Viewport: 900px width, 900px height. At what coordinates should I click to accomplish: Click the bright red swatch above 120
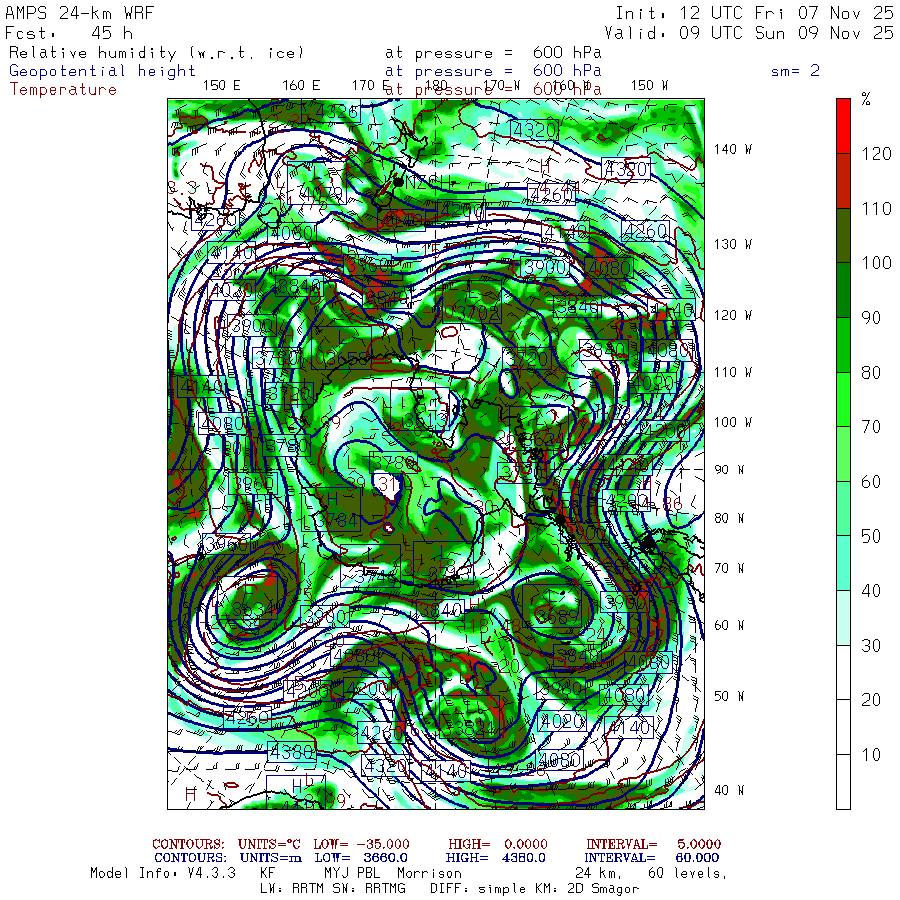pyautogui.click(x=843, y=125)
